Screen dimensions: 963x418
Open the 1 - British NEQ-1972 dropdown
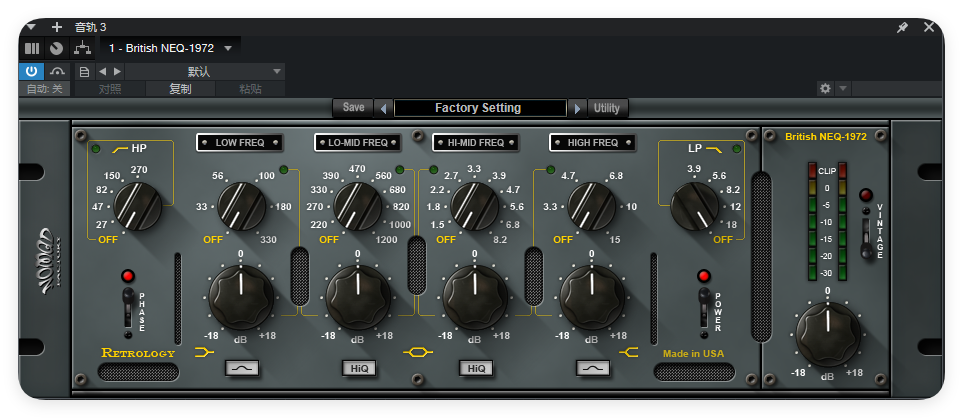(x=170, y=48)
